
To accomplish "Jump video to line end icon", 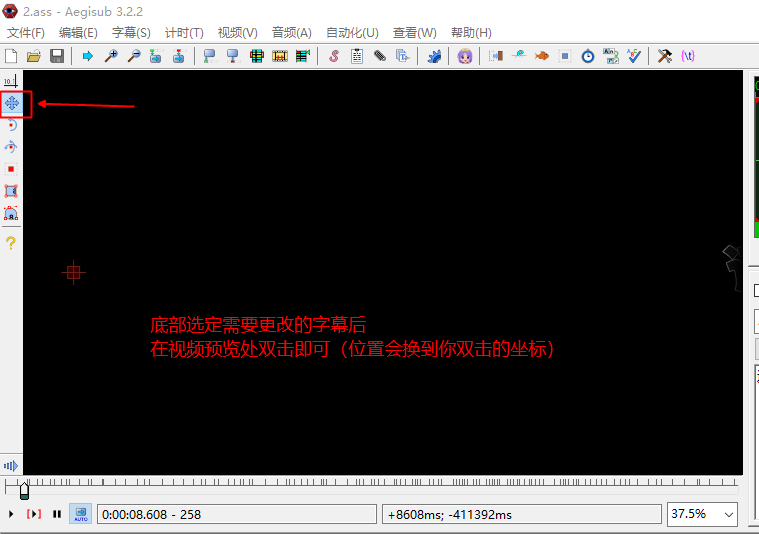I will click(x=179, y=56).
